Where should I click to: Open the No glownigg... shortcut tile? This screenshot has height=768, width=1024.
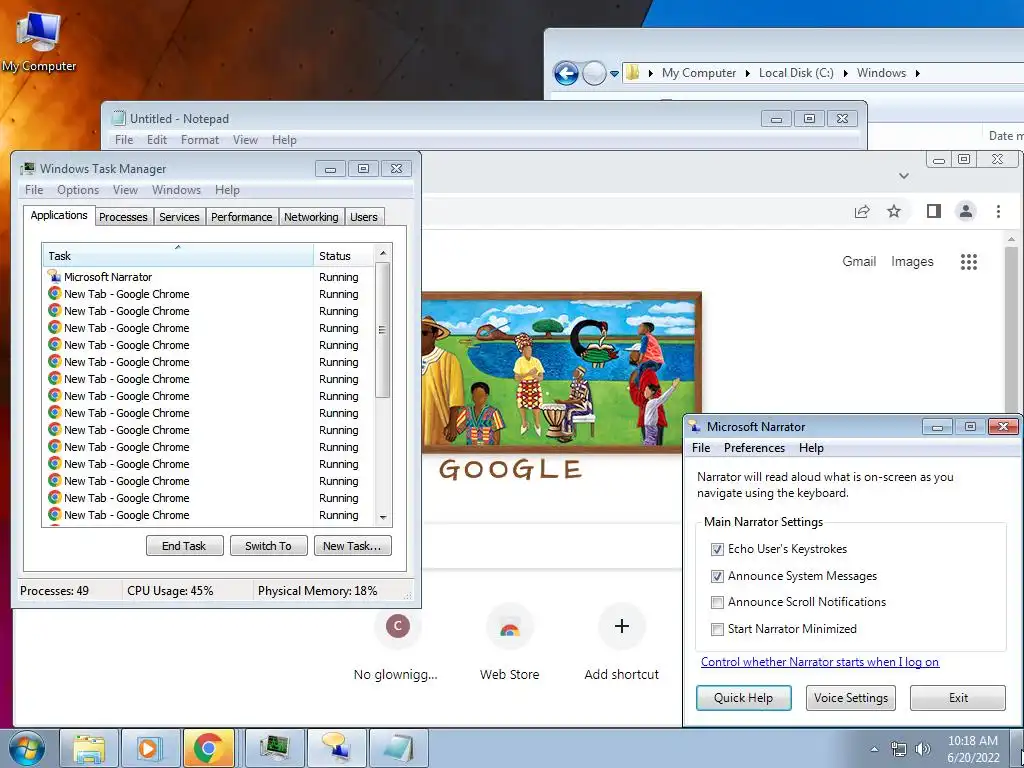click(x=396, y=643)
